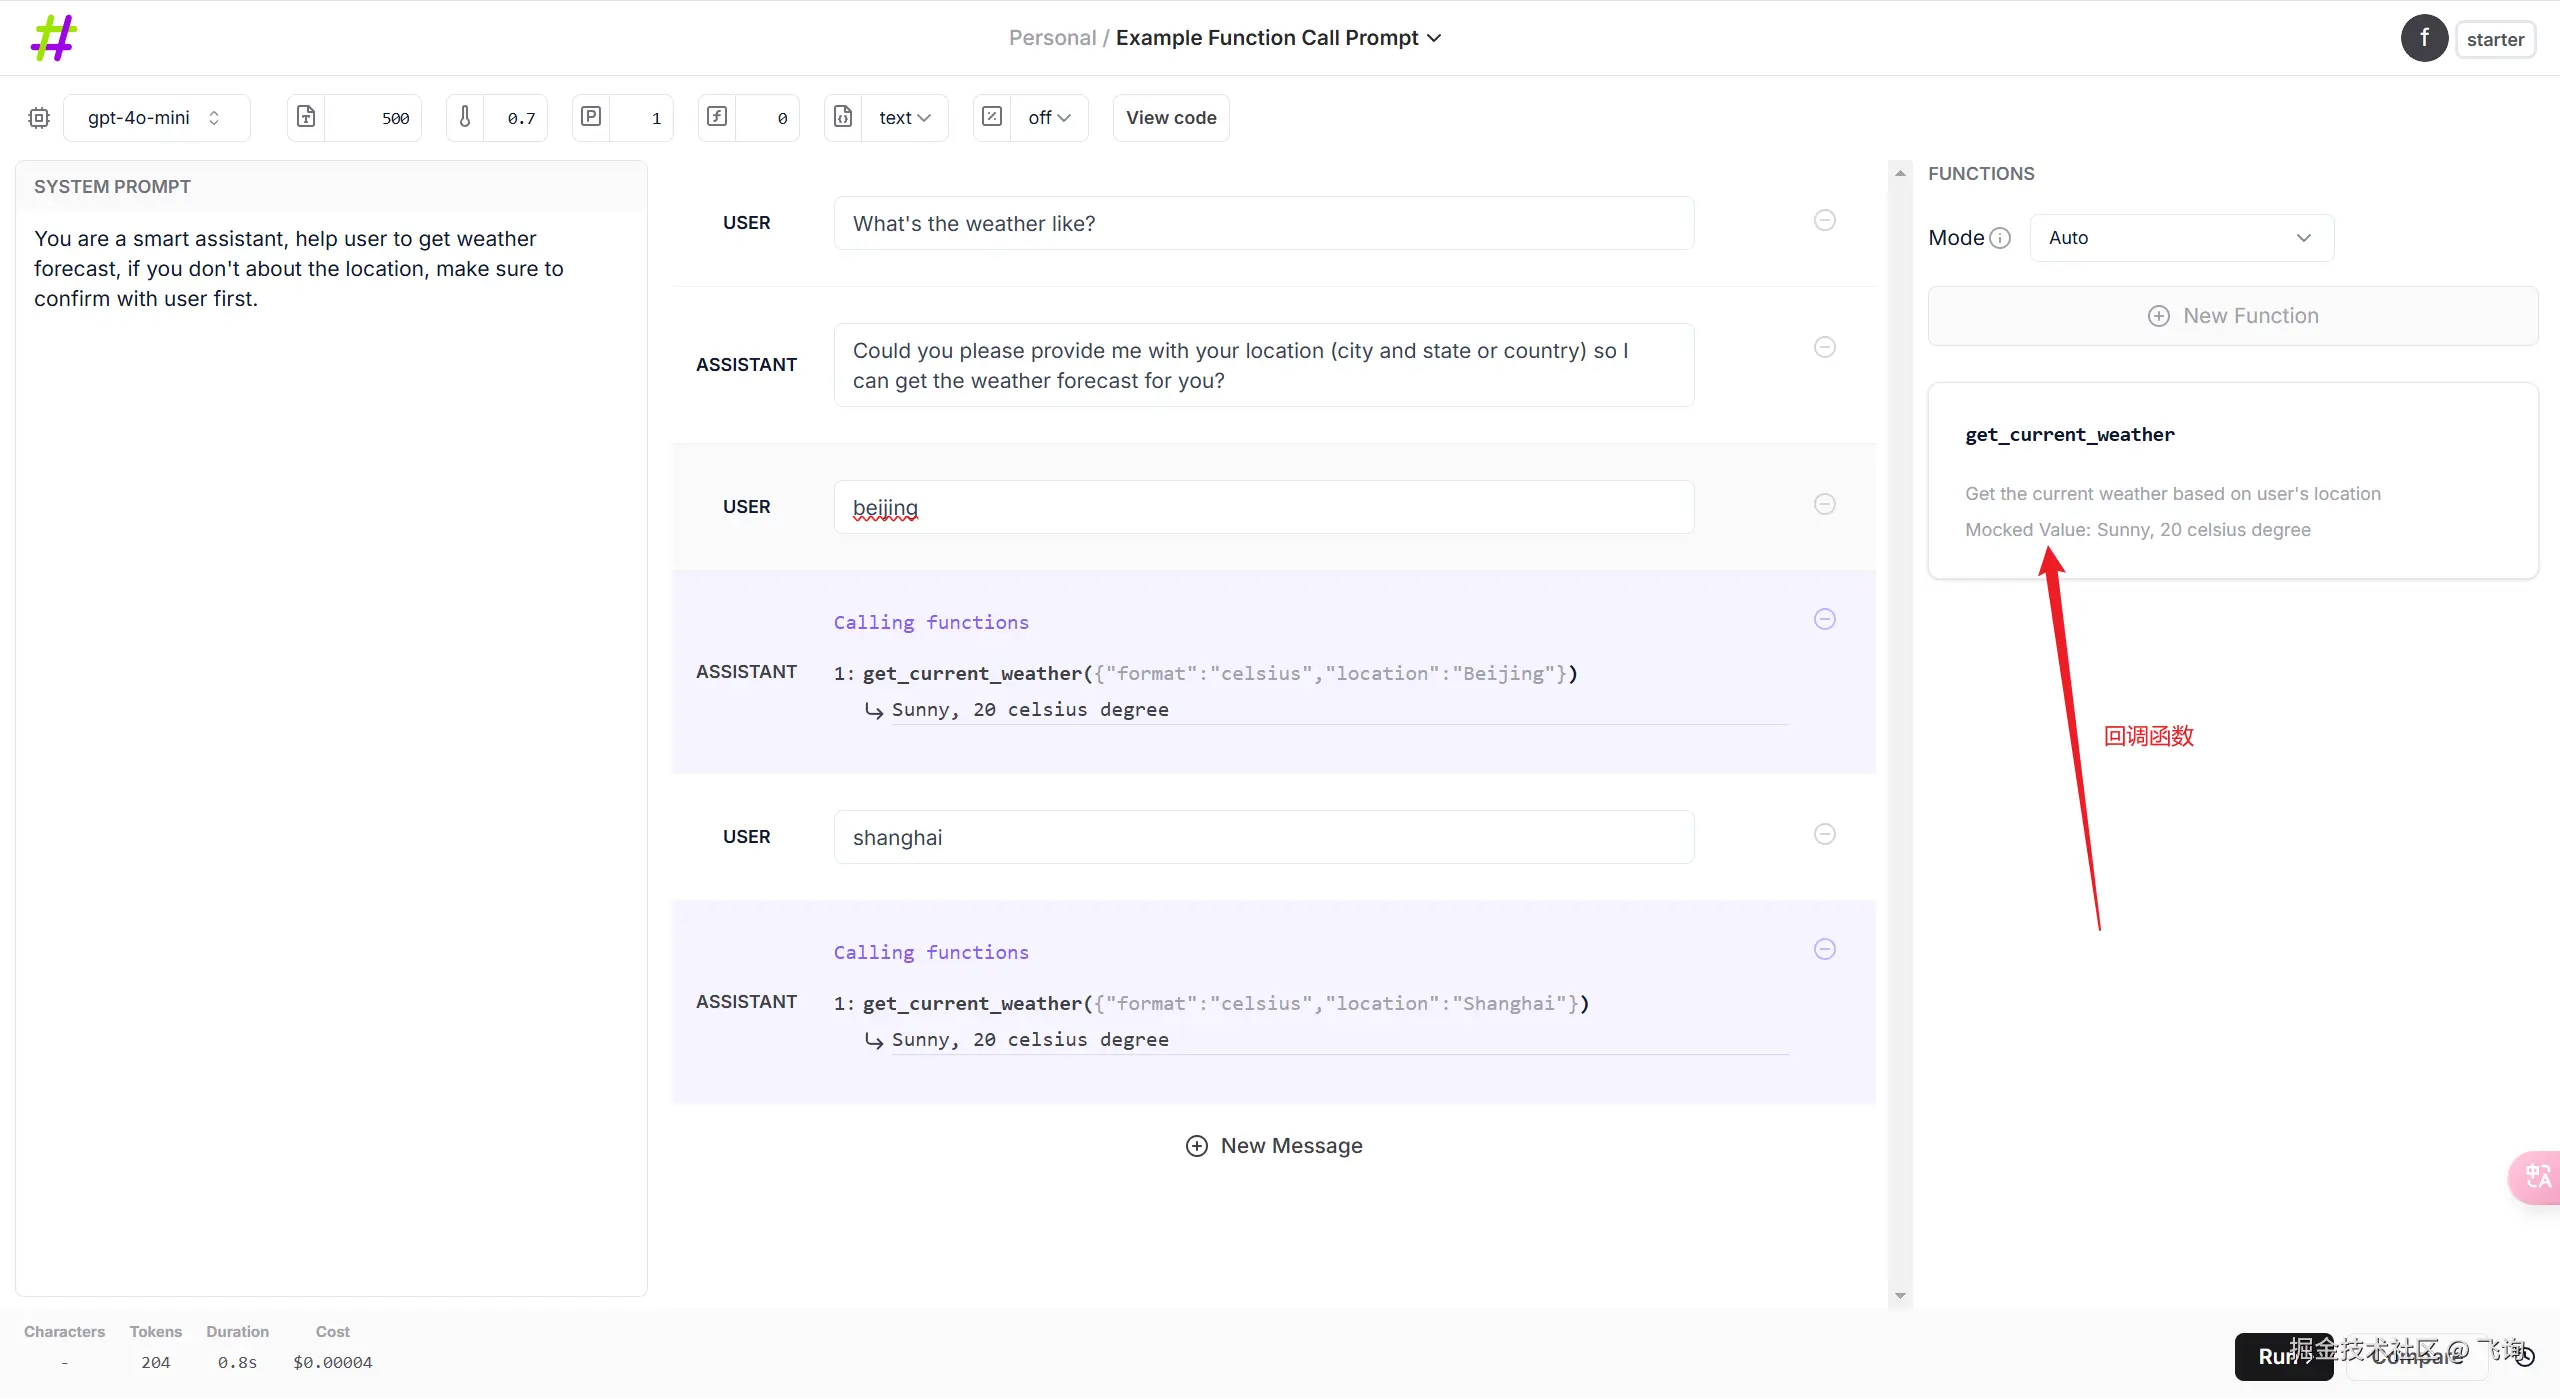The width and height of the screenshot is (2560, 1398).
Task: Remove the shanghai user message
Action: (x=1825, y=834)
